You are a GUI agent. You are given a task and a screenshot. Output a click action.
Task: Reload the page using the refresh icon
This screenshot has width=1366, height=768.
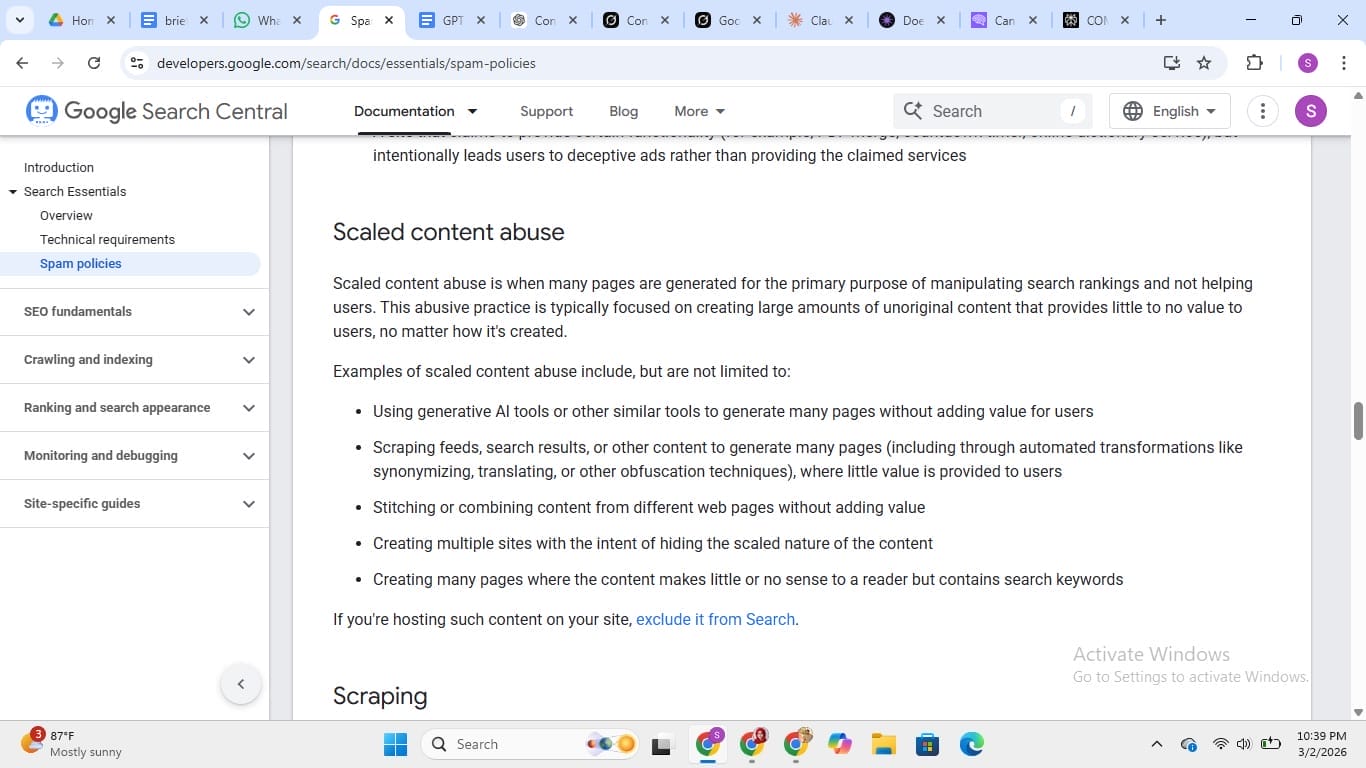(93, 62)
